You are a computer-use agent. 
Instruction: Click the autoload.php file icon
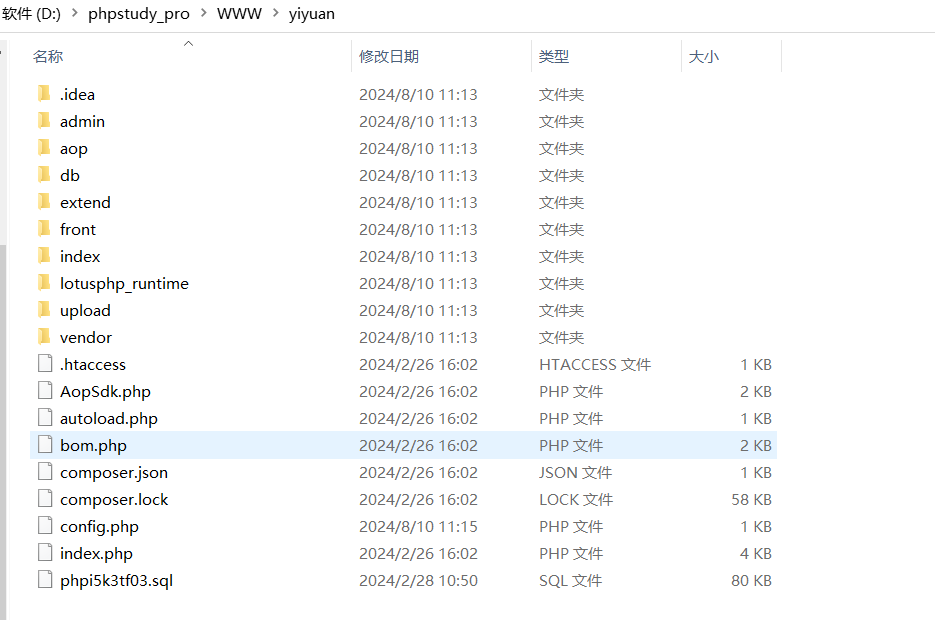click(45, 417)
